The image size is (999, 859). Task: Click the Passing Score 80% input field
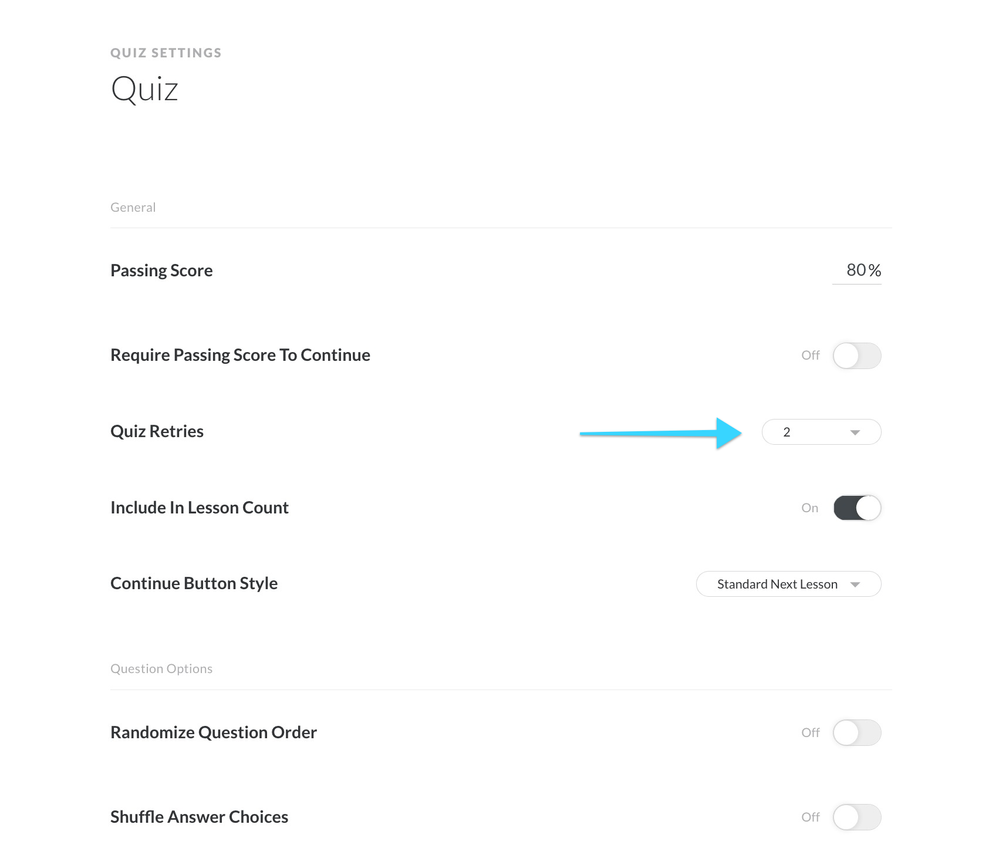857,270
